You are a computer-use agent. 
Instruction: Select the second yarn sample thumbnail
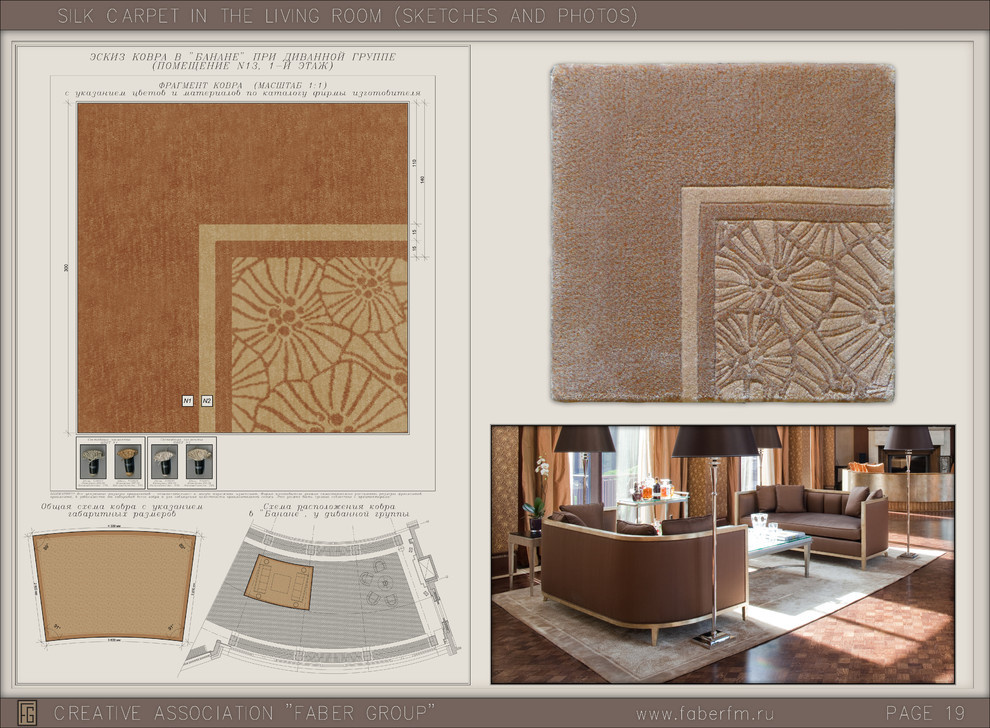coord(127,461)
